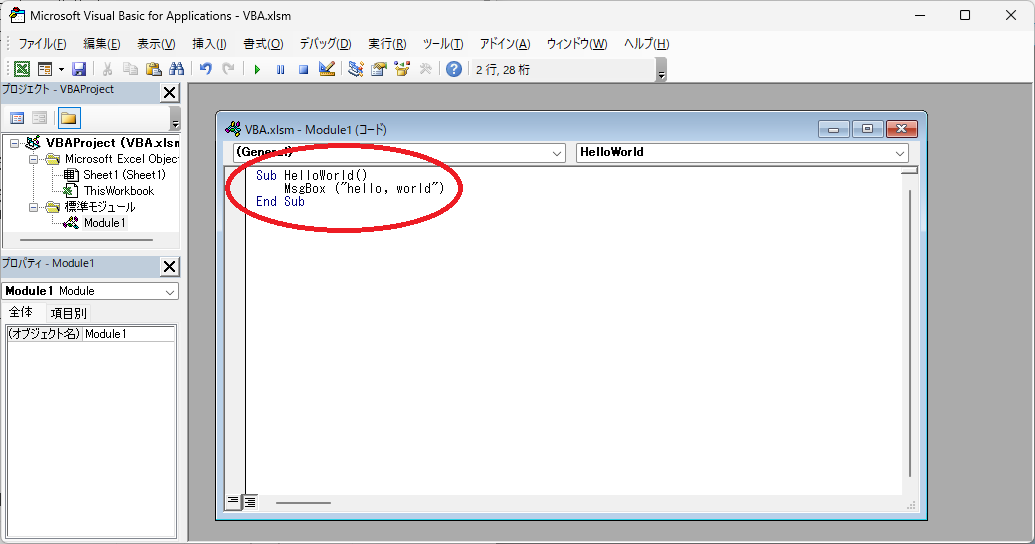1035x544 pixels.
Task: Undo the last action
Action: [x=205, y=69]
